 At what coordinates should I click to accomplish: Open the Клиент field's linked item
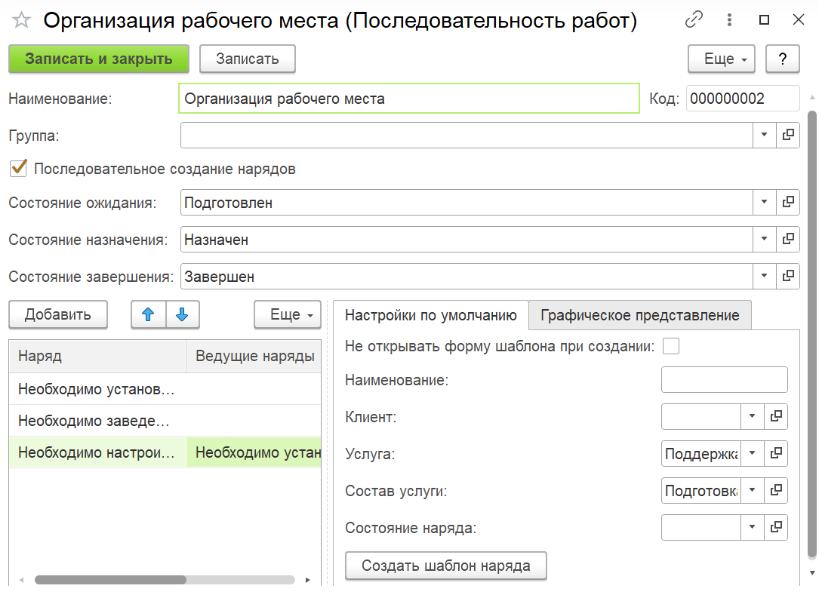click(776, 416)
